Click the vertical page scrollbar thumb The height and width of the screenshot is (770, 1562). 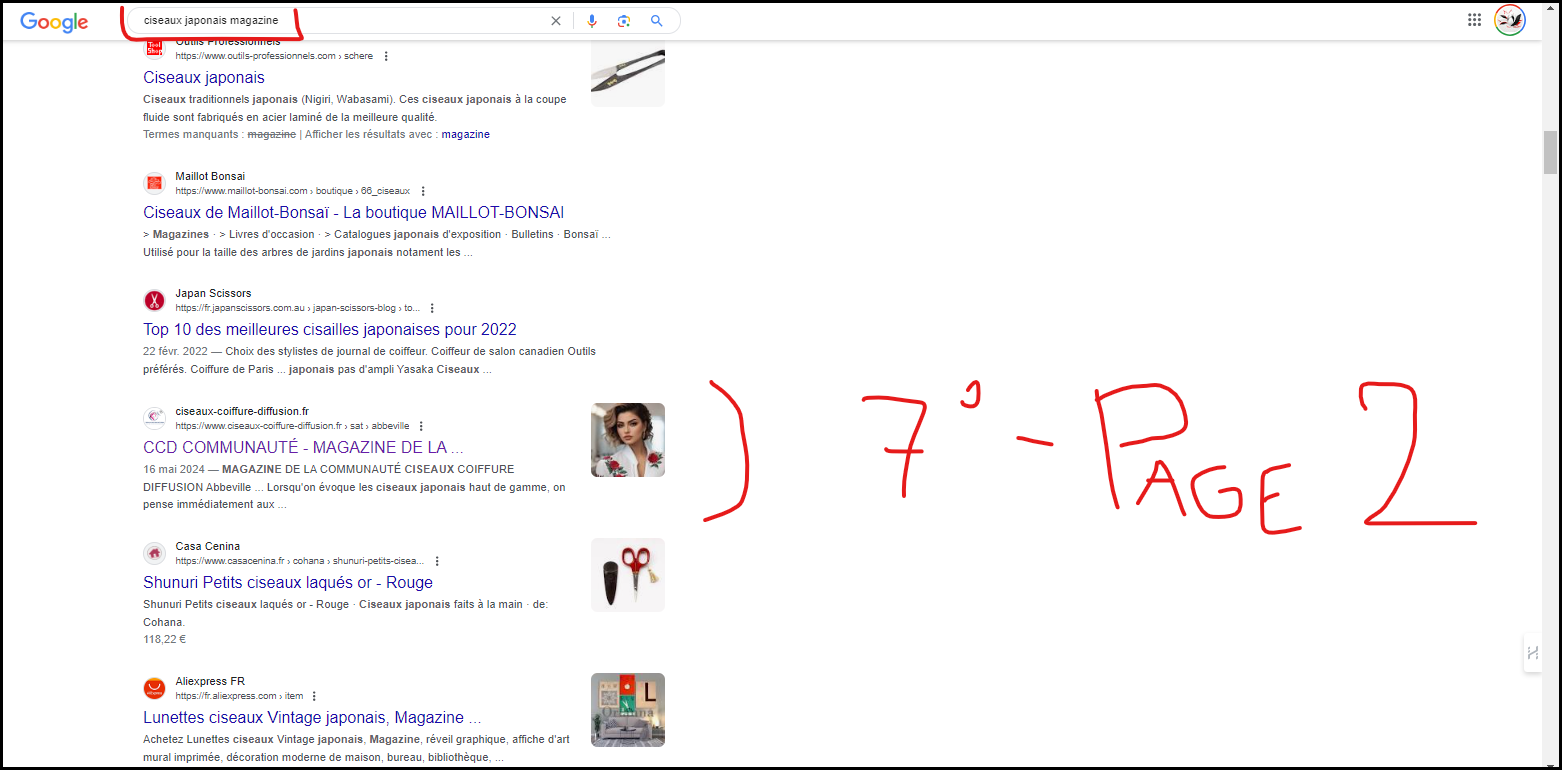pos(1551,153)
